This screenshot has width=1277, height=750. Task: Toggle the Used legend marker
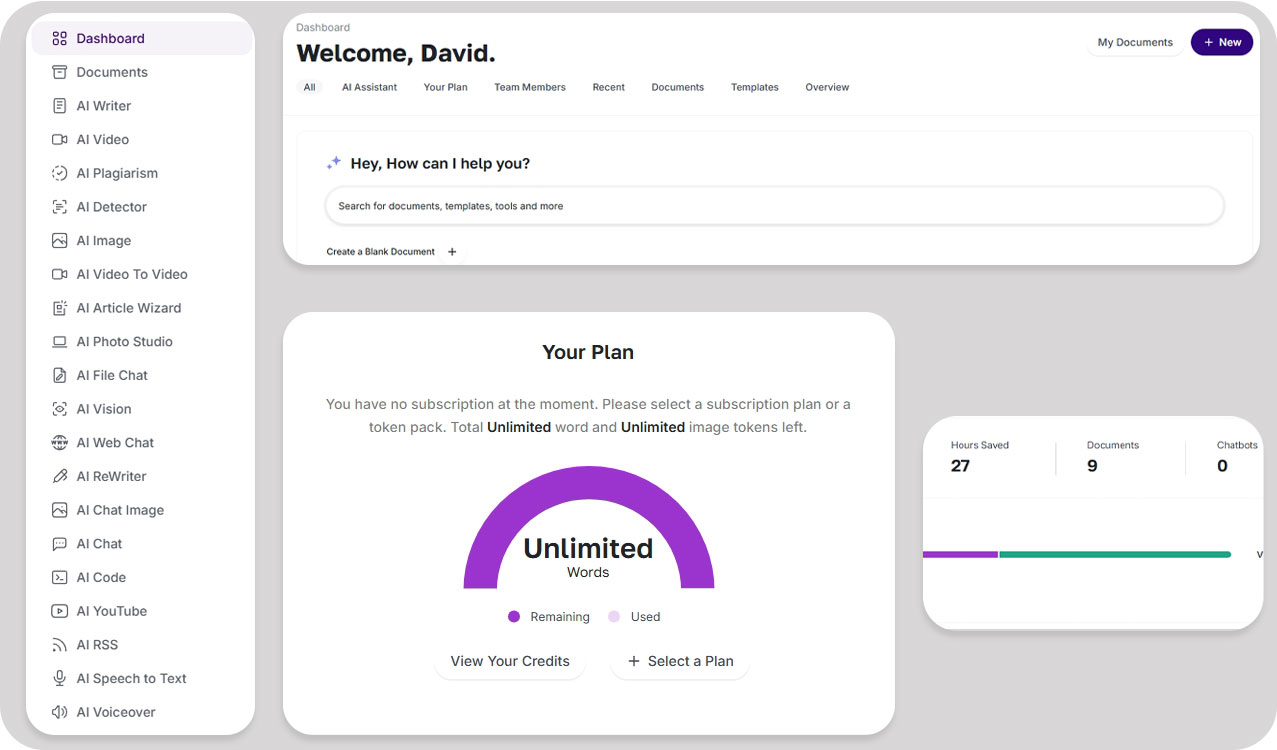[x=614, y=617]
